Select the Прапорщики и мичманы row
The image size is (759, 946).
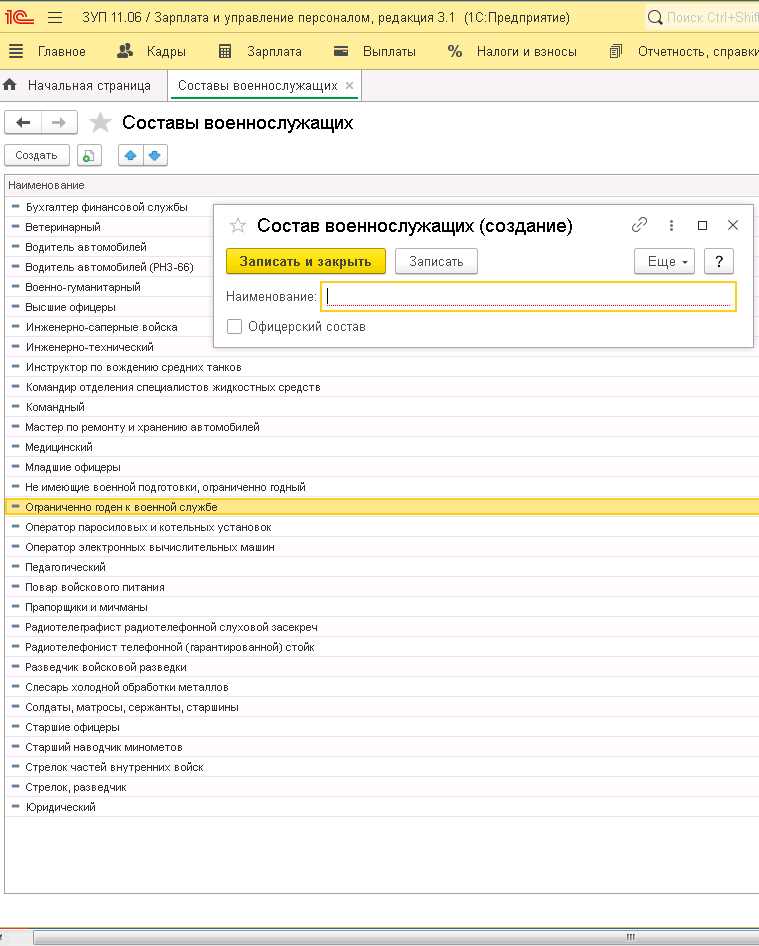click(x=380, y=607)
